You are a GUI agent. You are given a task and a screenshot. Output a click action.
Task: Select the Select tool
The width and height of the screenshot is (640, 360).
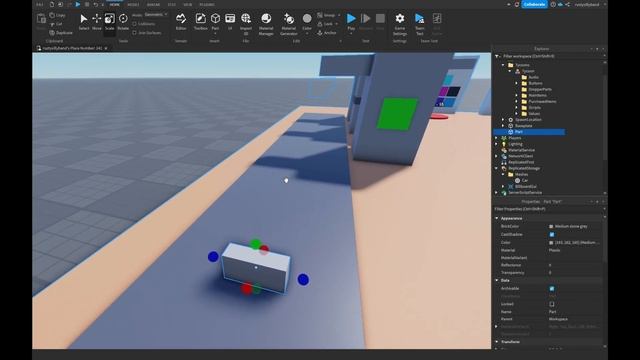coord(84,22)
